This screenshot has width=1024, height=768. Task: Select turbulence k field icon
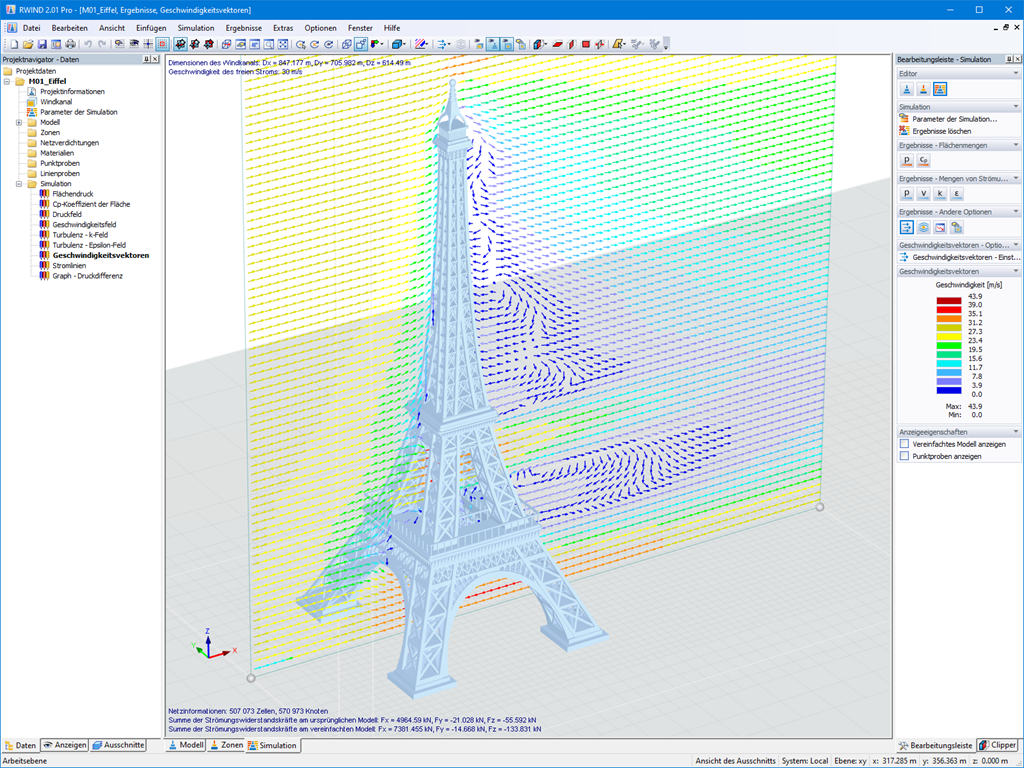pyautogui.click(x=940, y=193)
